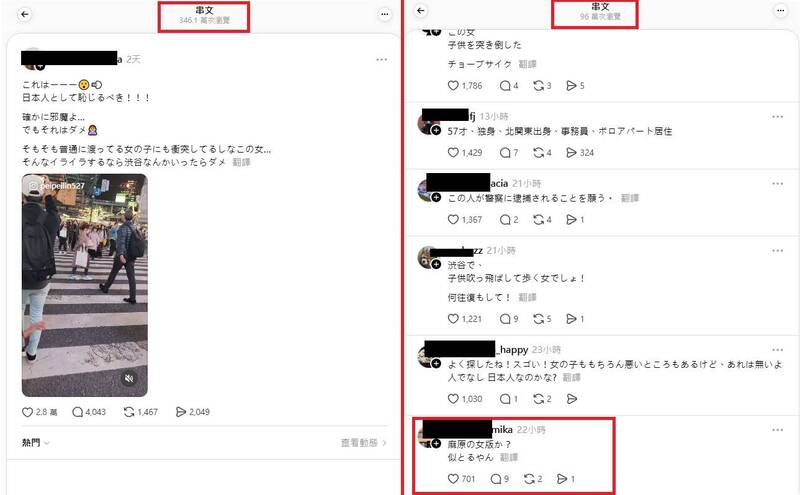Open more options menu in left thread header
This screenshot has width=800, height=495.
[x=385, y=14]
